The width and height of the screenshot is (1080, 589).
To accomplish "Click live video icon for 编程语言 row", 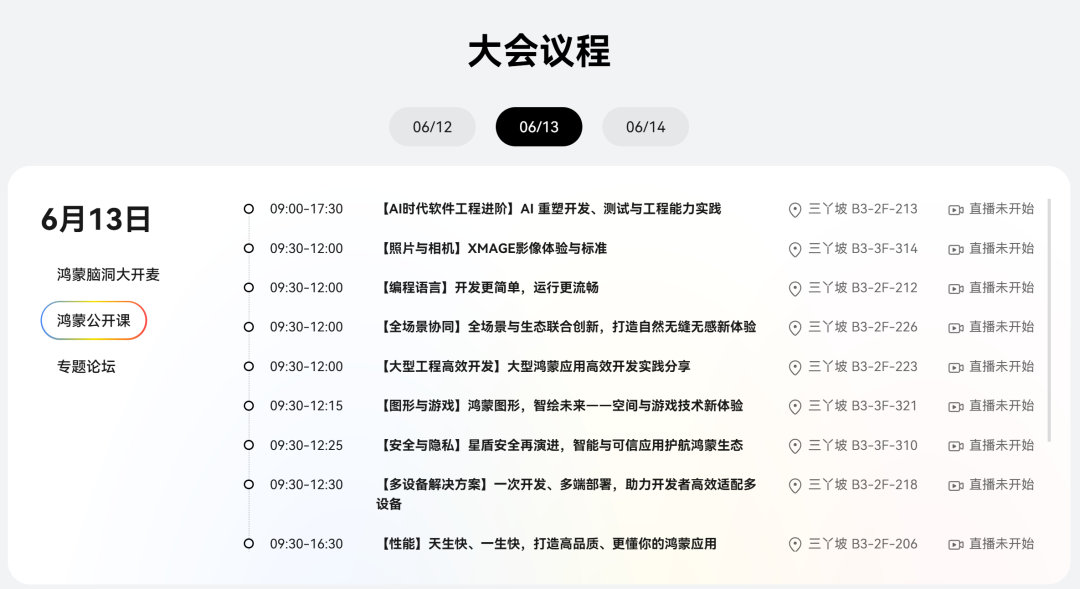I will tap(955, 289).
